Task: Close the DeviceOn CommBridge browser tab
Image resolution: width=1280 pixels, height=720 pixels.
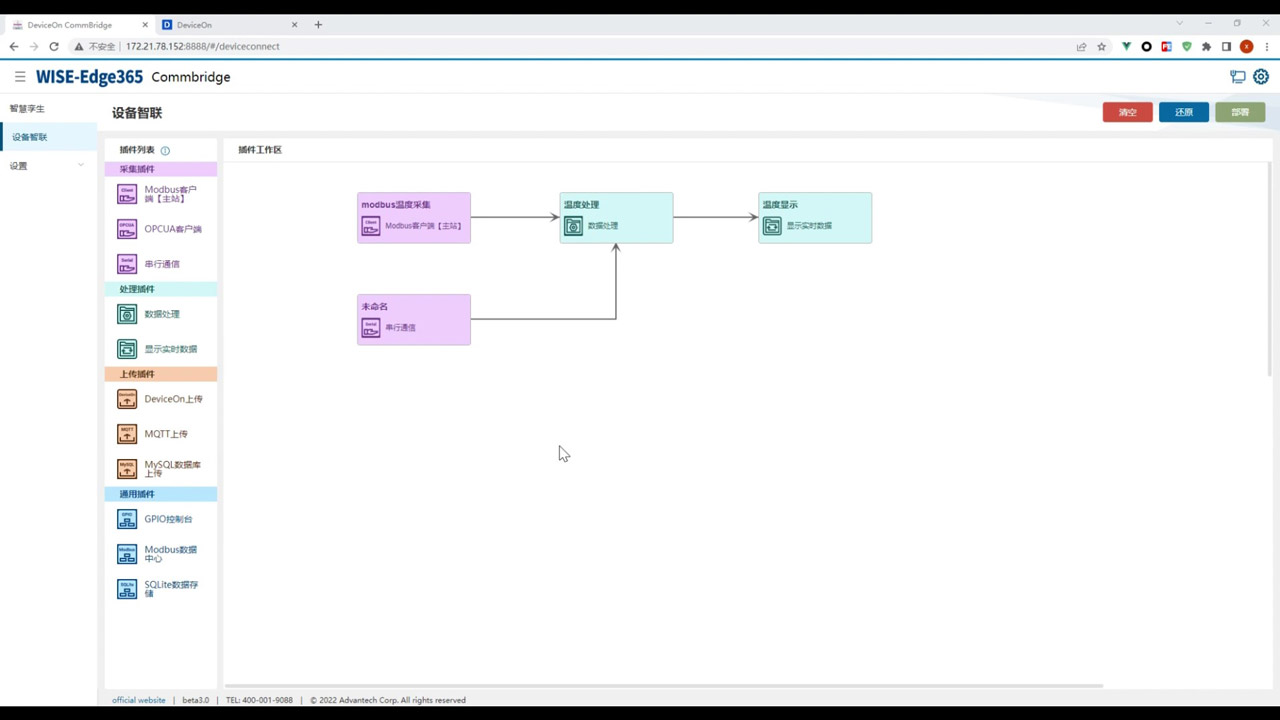Action: point(143,25)
